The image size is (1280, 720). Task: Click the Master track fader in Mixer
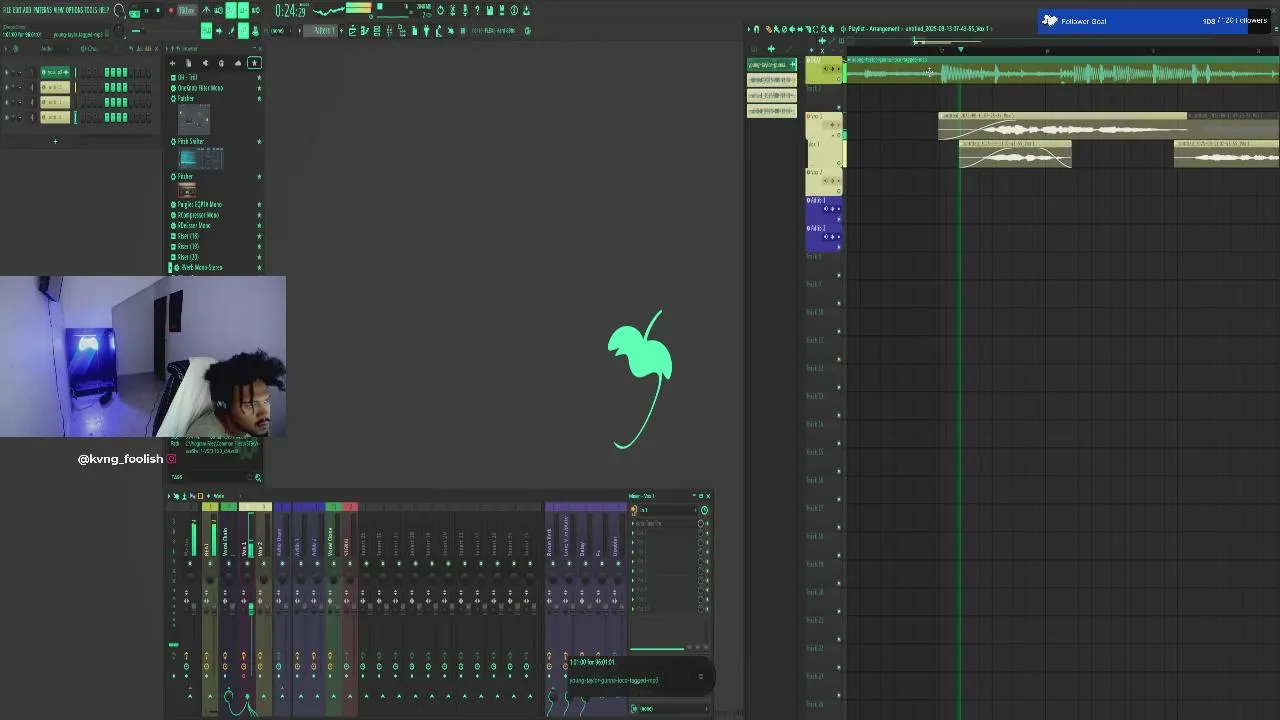click(x=194, y=606)
